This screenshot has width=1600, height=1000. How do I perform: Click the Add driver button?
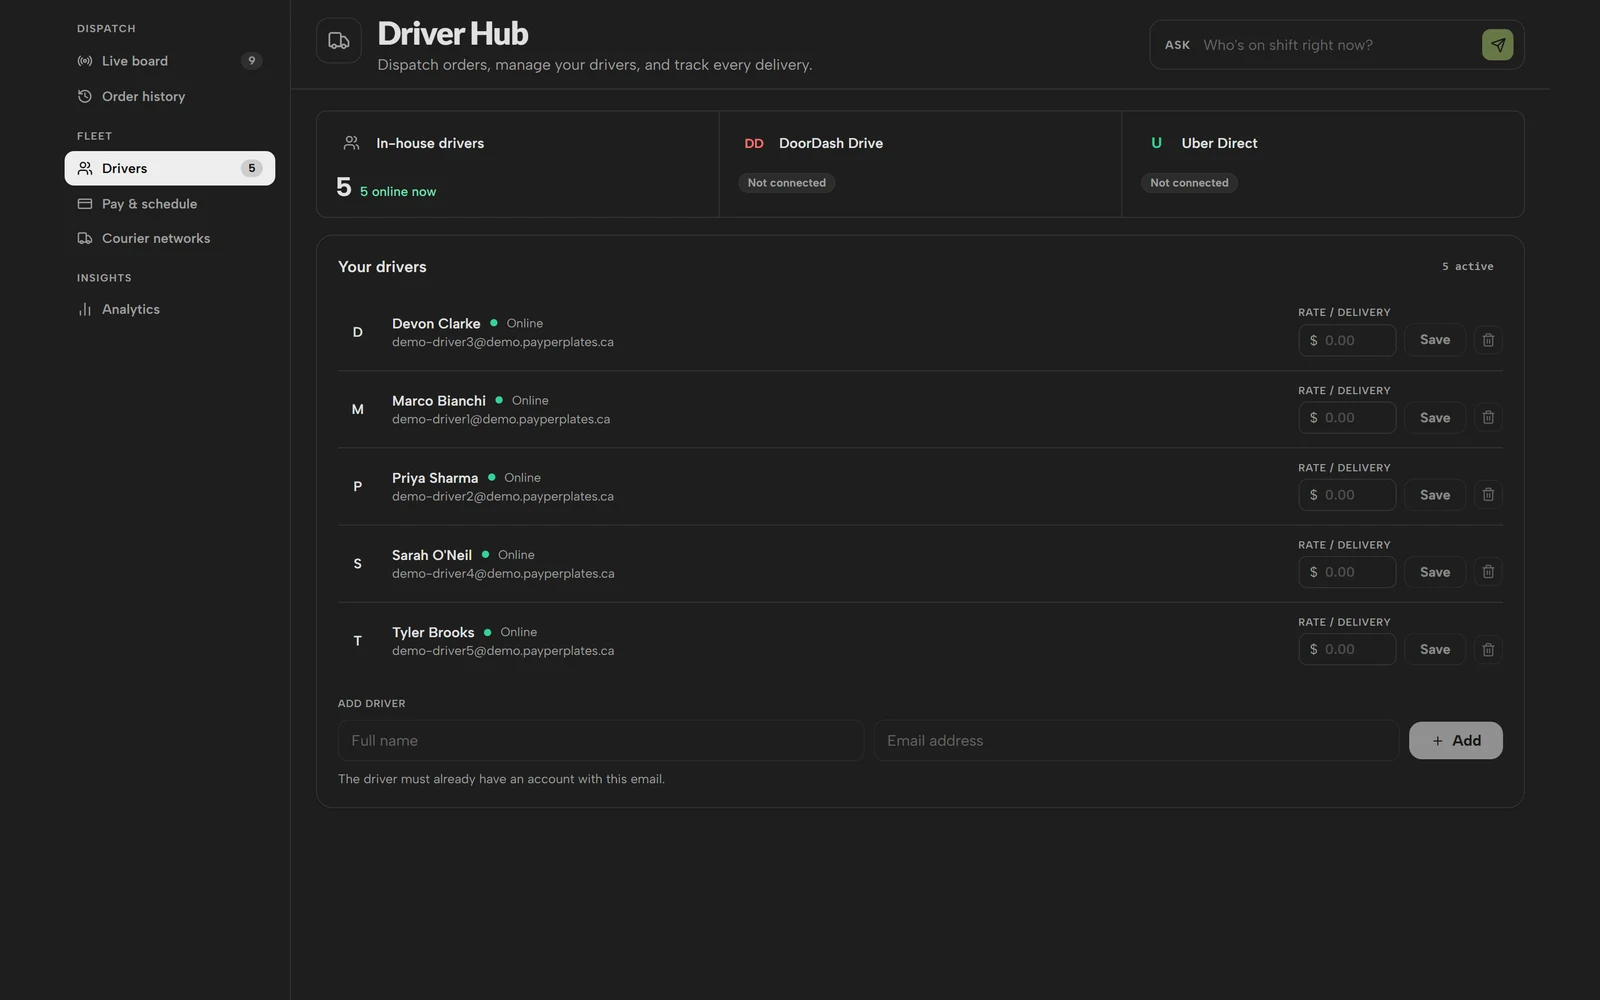1456,741
